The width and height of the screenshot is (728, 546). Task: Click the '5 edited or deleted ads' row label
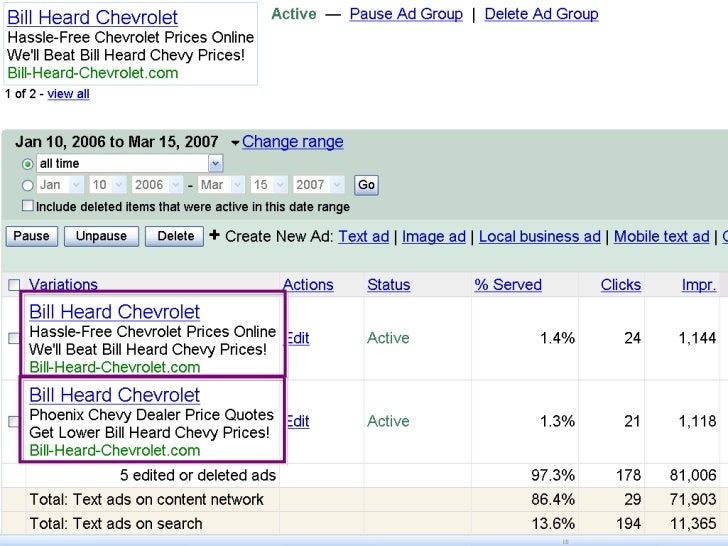click(198, 475)
